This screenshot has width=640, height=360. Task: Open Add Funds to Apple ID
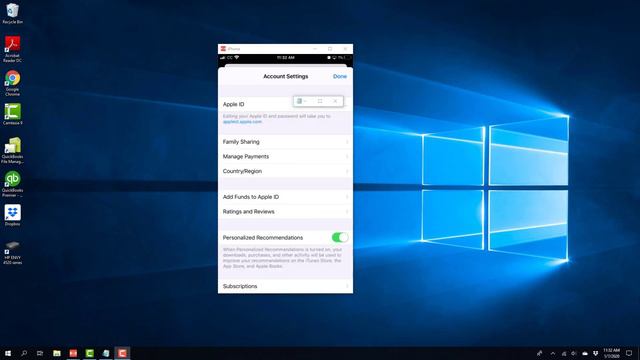[285, 197]
